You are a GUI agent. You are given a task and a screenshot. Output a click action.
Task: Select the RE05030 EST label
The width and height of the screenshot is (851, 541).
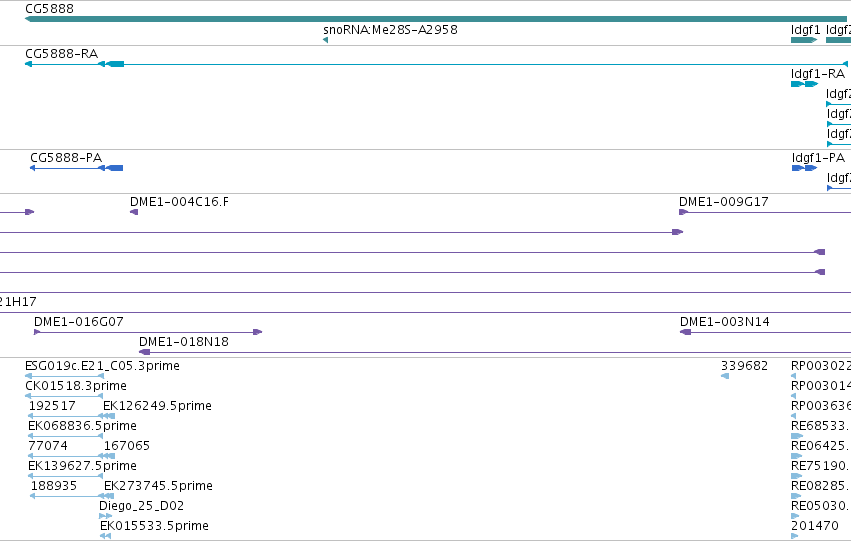(x=821, y=506)
